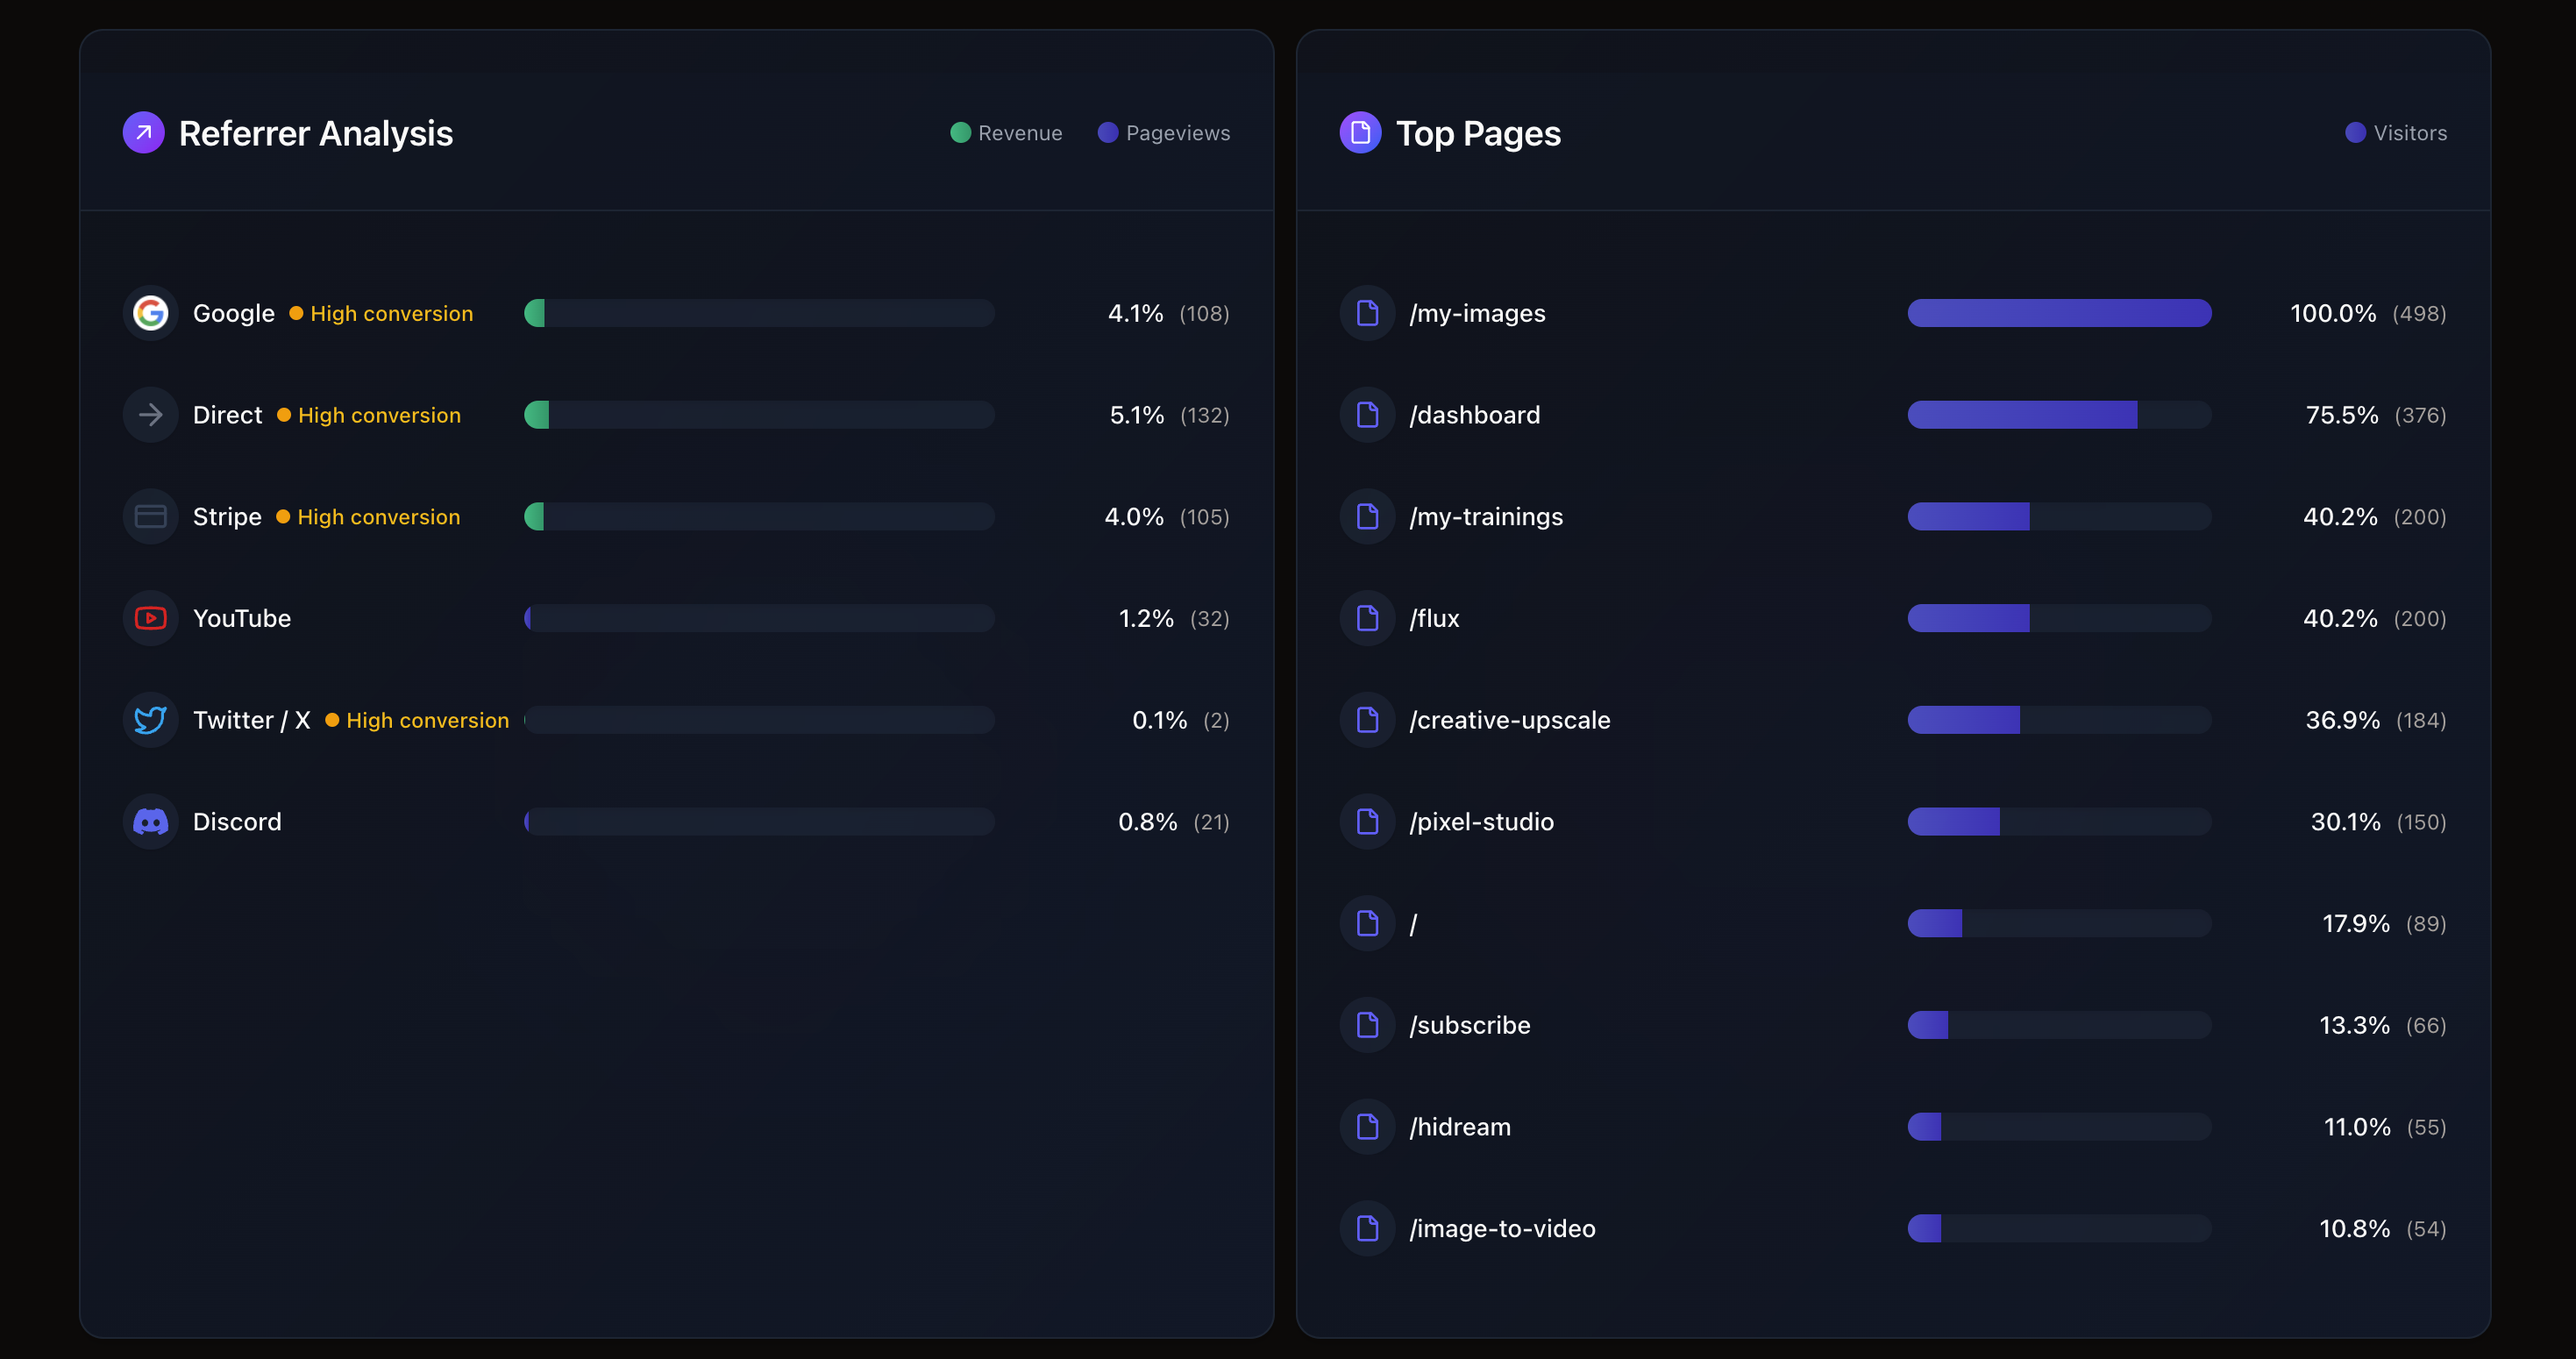Toggle the Pageviews legend item
2576x1359 pixels.
[x=1164, y=133]
